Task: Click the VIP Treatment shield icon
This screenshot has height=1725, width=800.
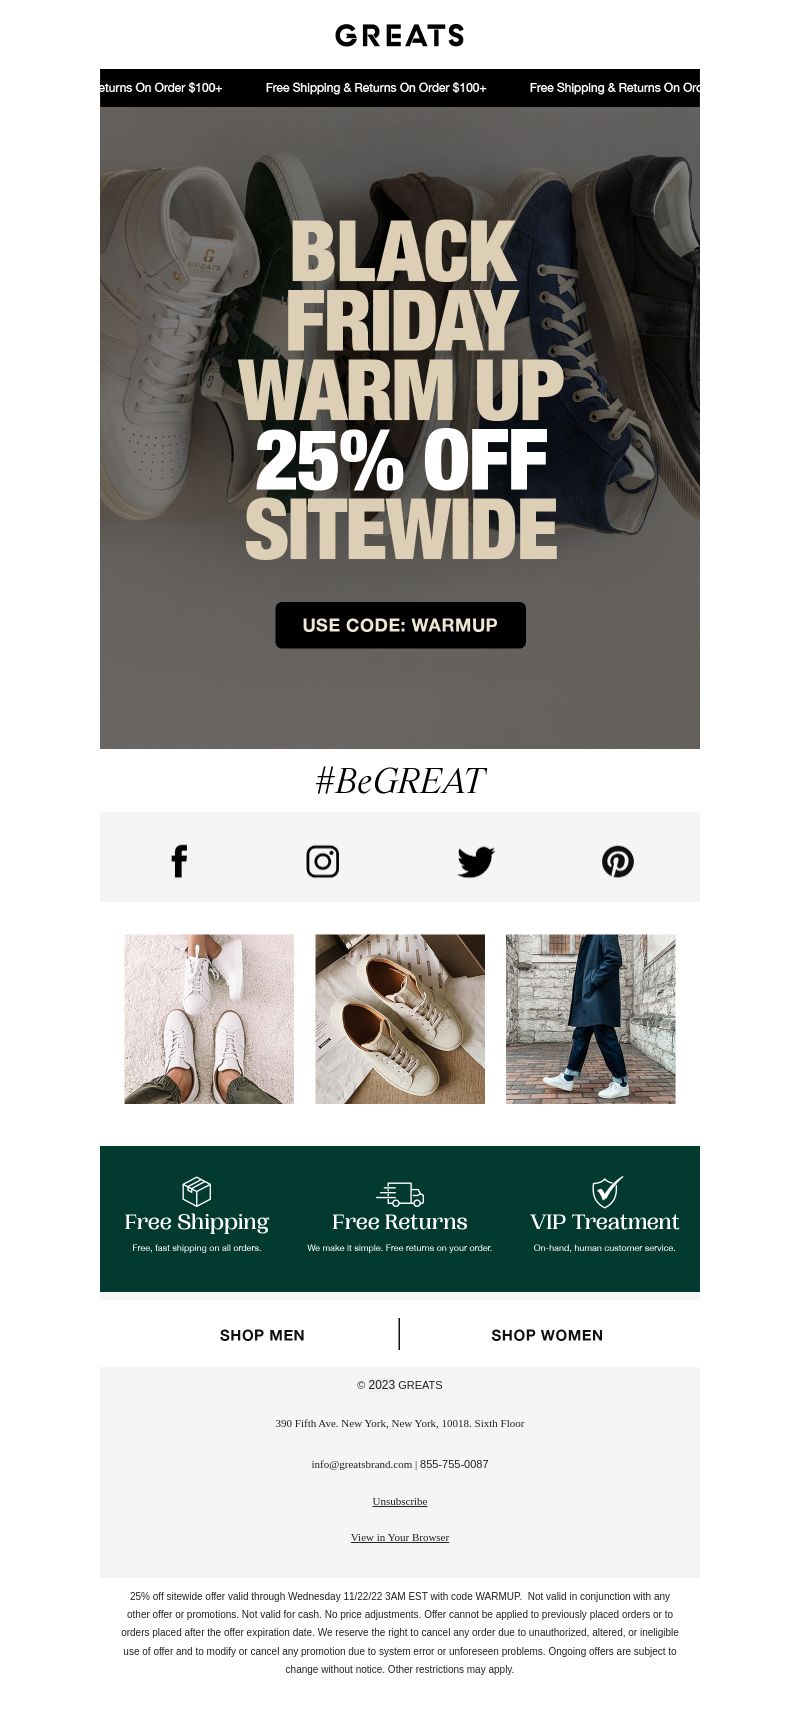Action: 606,1191
